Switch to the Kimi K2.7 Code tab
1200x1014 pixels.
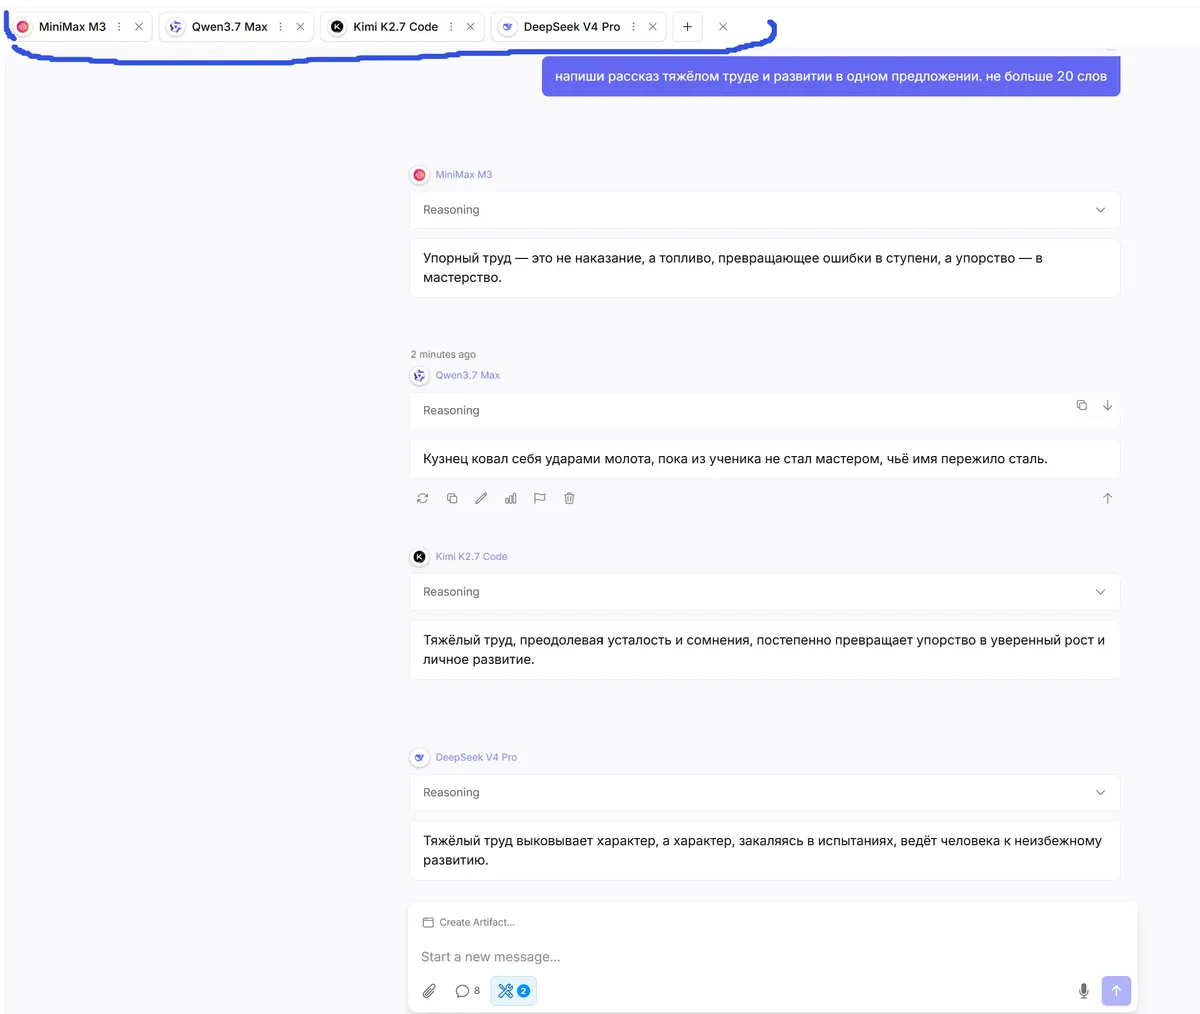(395, 27)
